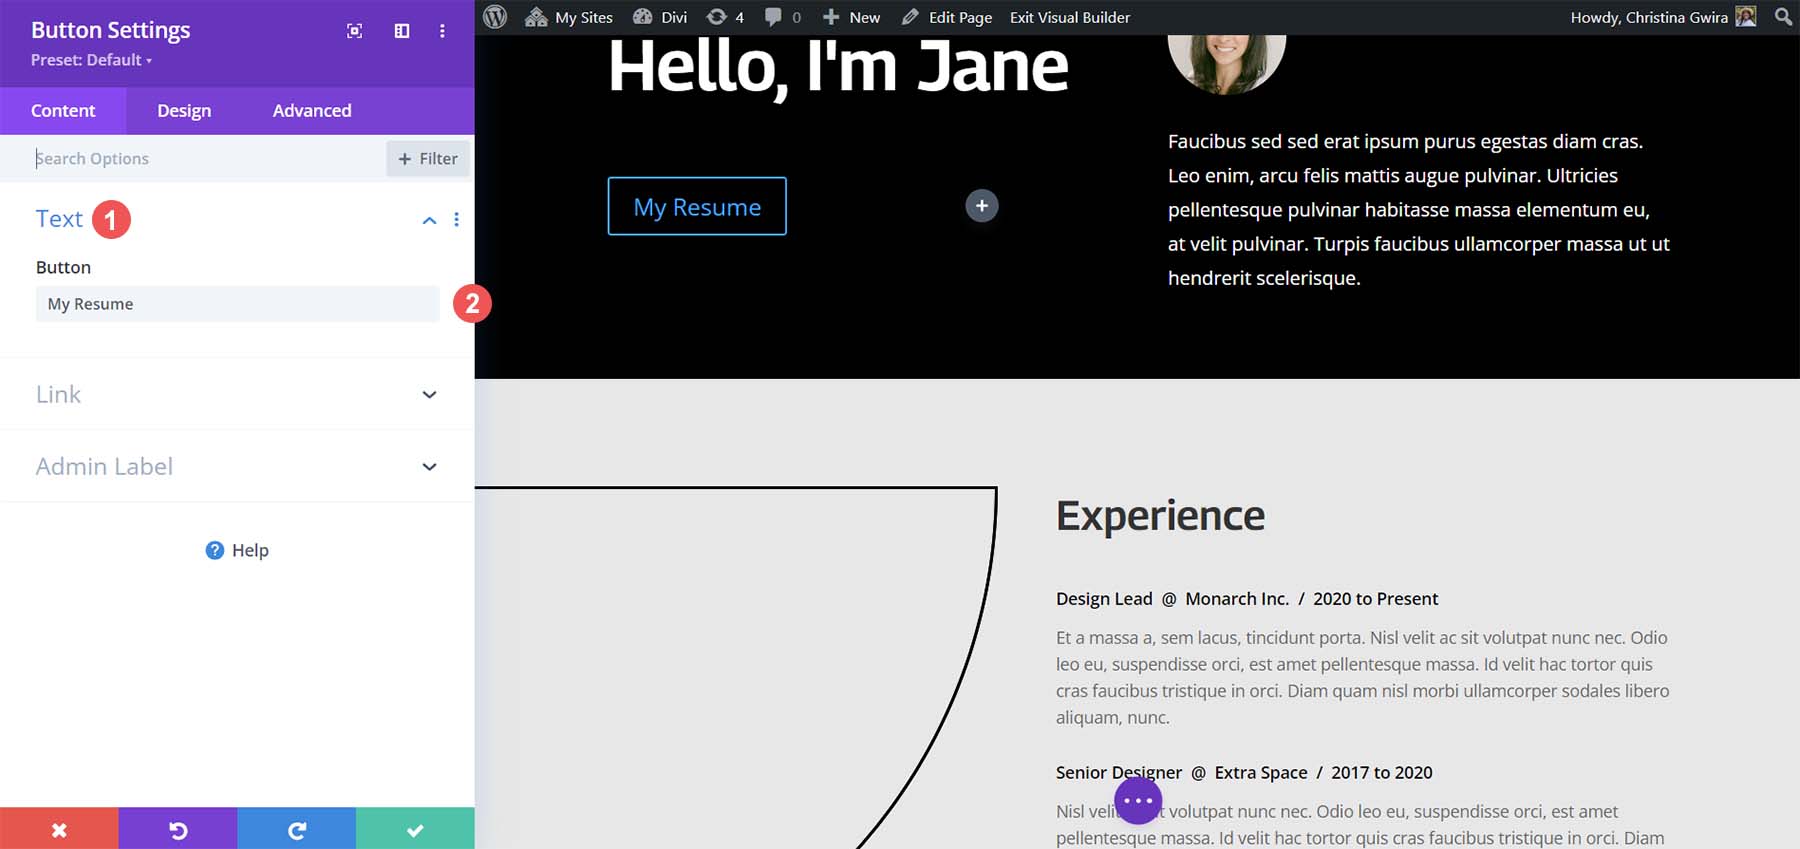The width and height of the screenshot is (1800, 849).
Task: Switch to the Design tab
Action: pos(184,111)
